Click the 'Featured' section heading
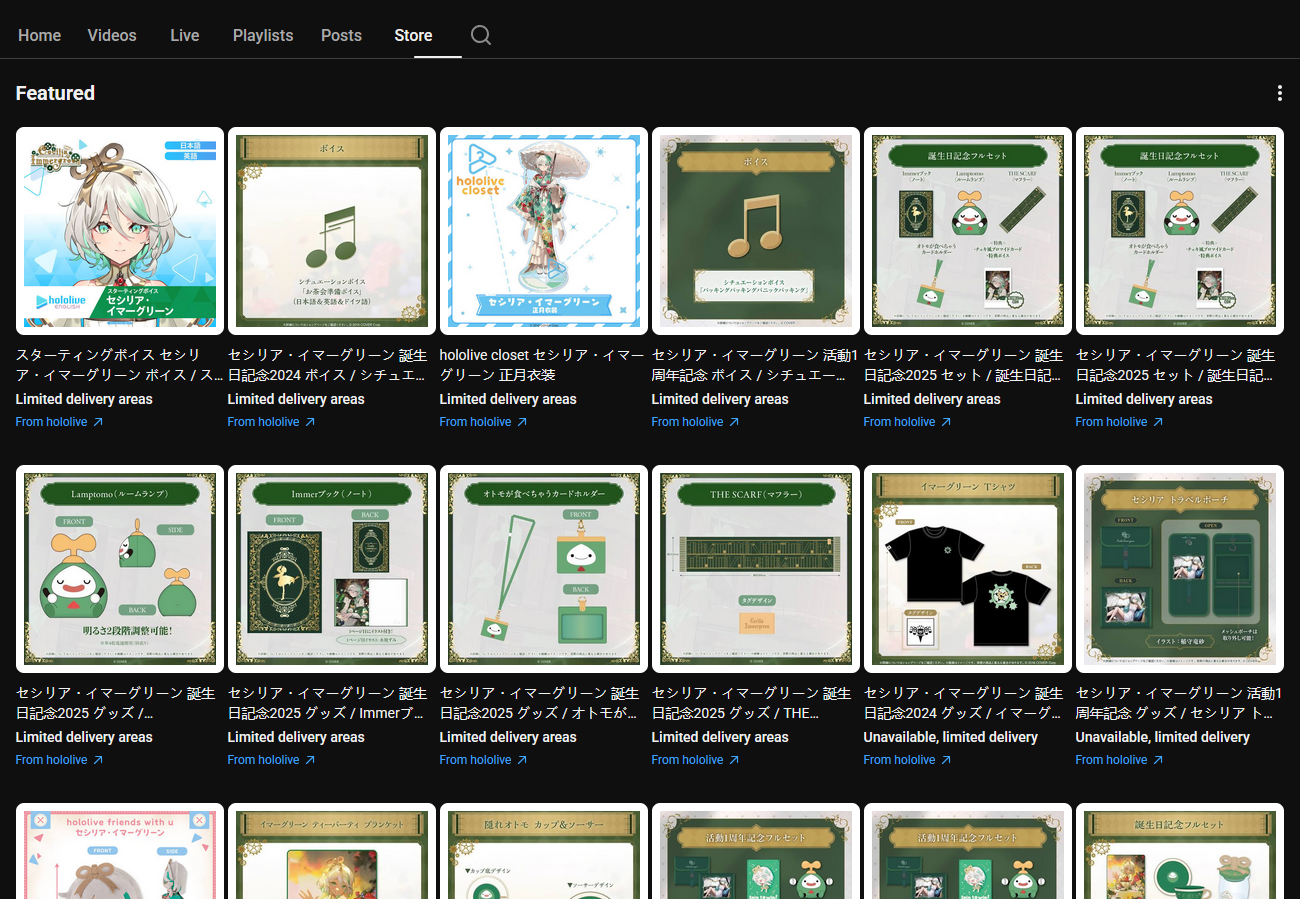 coord(55,93)
